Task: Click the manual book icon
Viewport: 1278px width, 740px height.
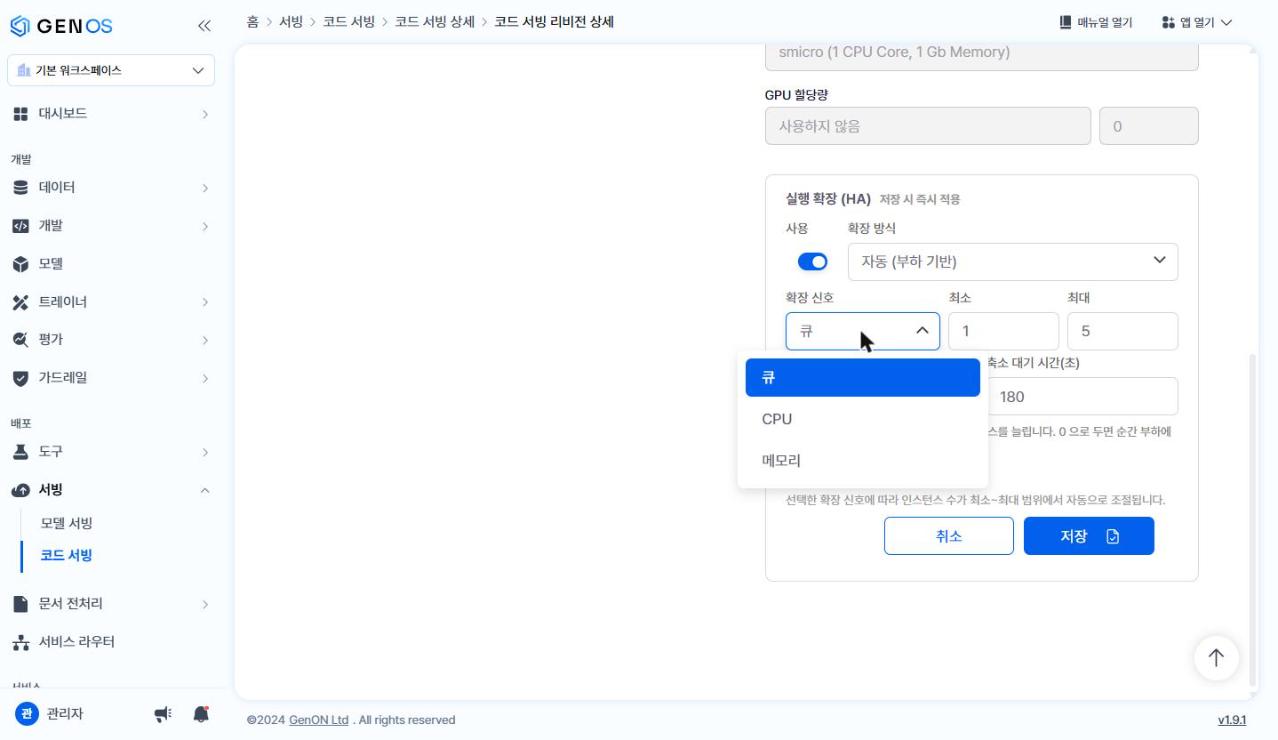Action: coord(1065,22)
